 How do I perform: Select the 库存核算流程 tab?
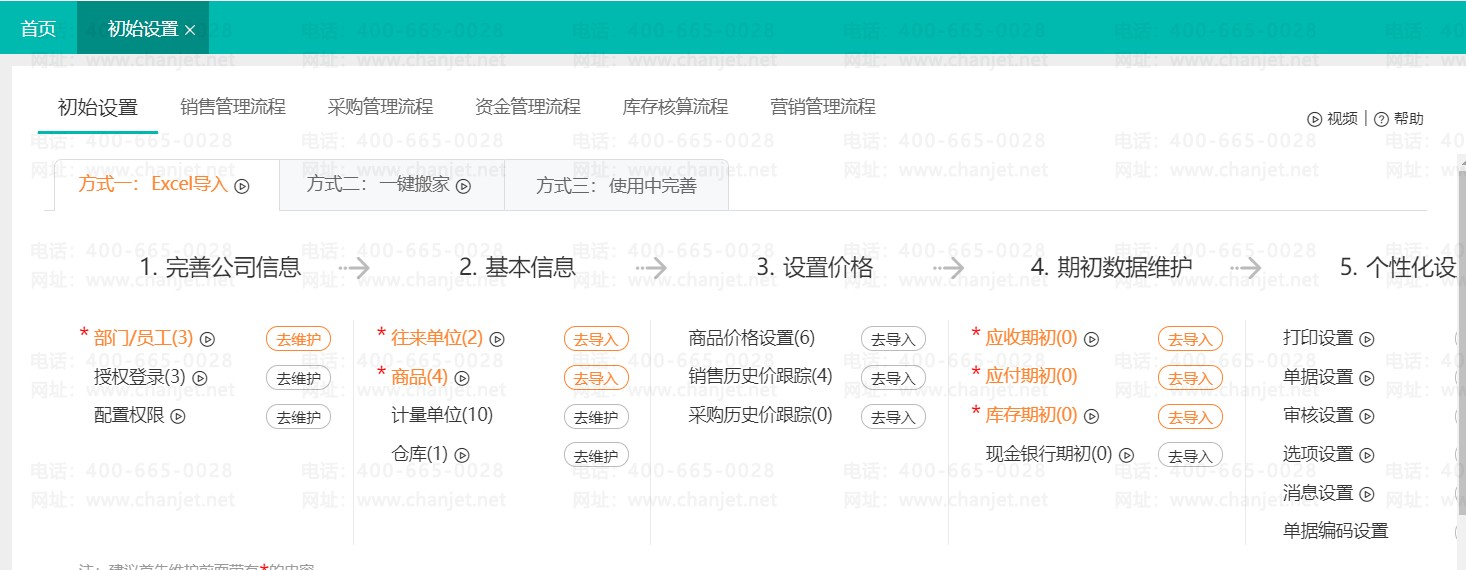(x=675, y=107)
